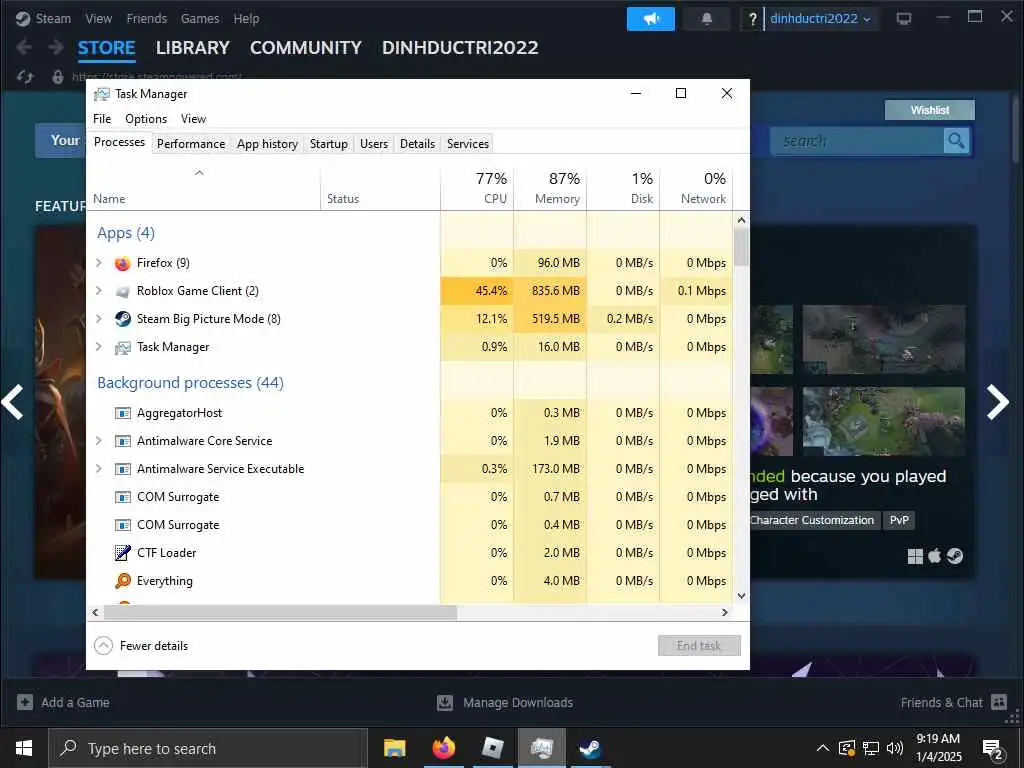
Task: Click Steam announcements megaphone button
Action: tap(650, 19)
